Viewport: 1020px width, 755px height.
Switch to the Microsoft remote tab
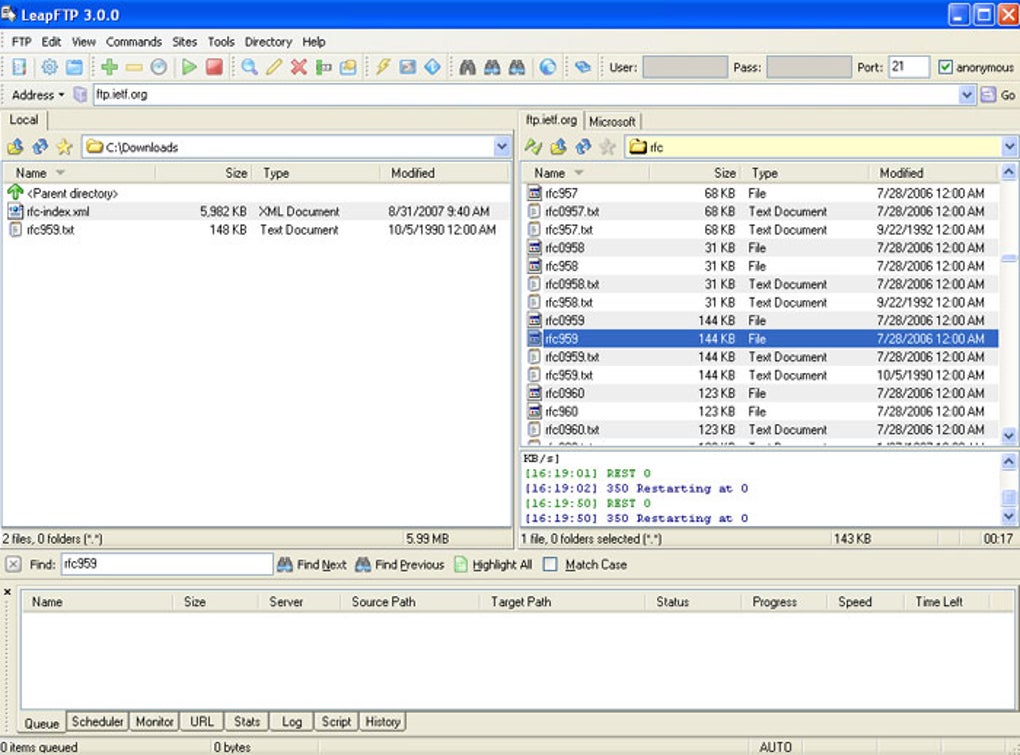pos(612,122)
